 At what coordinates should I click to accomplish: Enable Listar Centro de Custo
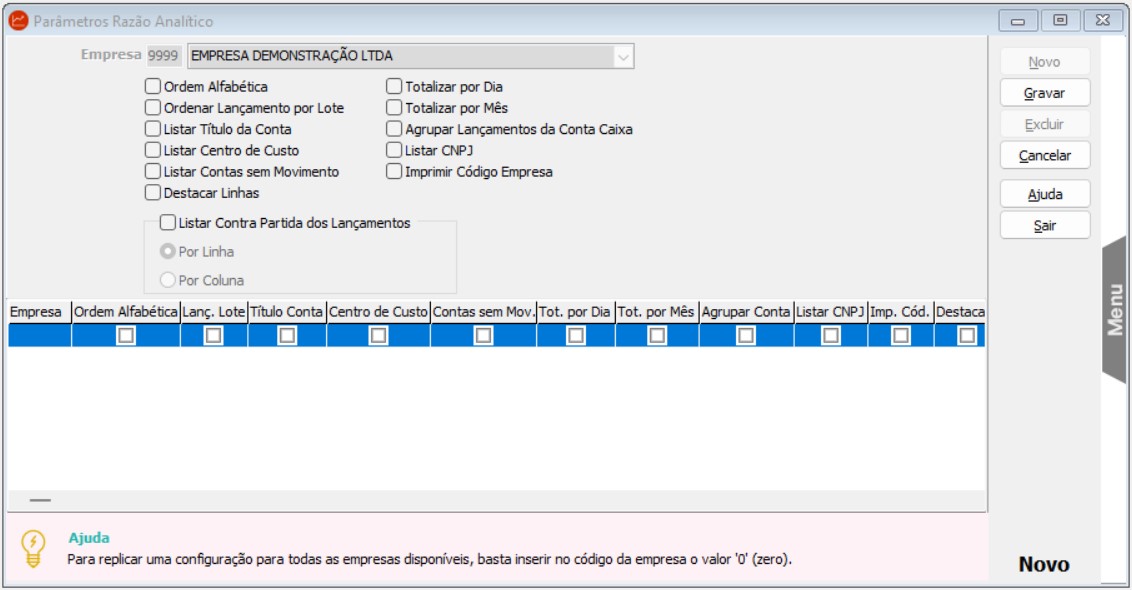152,150
